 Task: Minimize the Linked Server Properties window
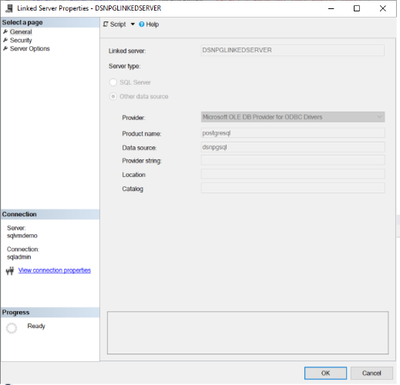click(331, 8)
